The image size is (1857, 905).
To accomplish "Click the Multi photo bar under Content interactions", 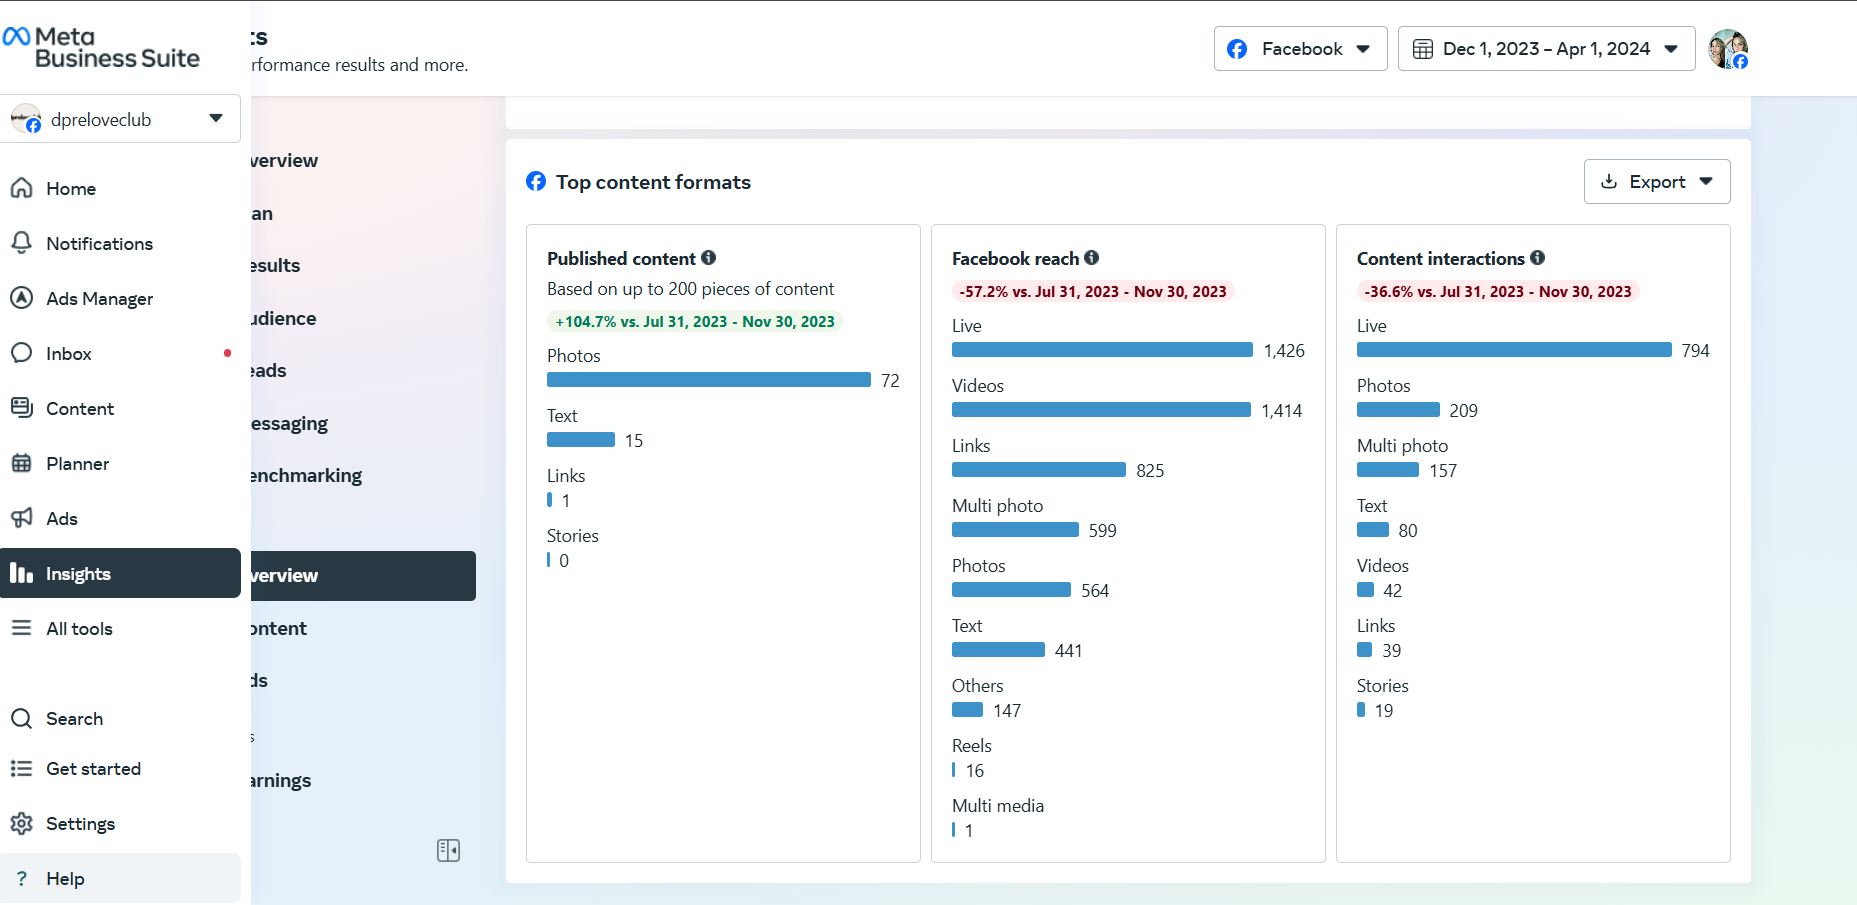I will pos(1388,470).
